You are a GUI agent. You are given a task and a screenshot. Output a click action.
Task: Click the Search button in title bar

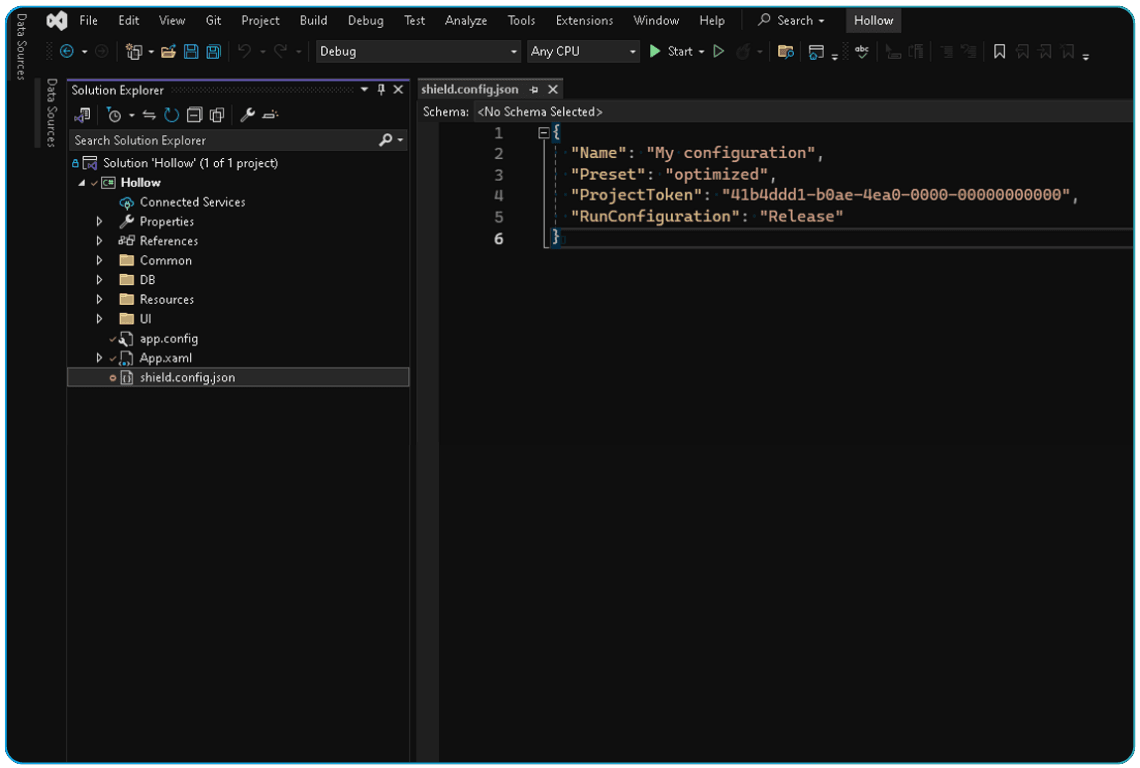coord(791,20)
